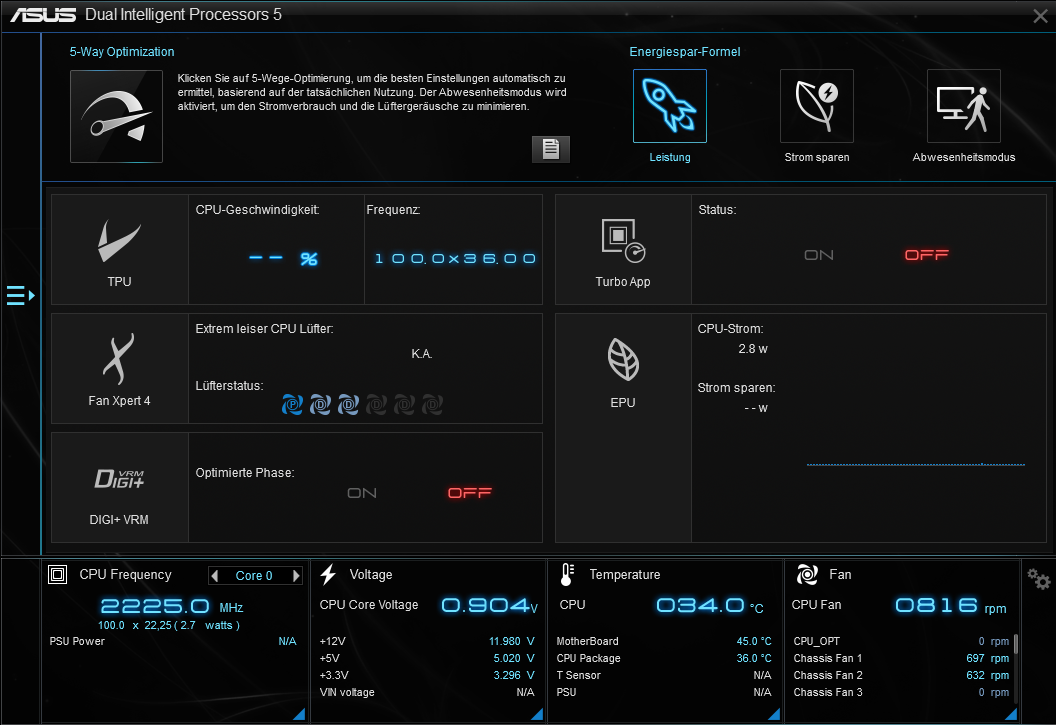1056x725 pixels.
Task: Expand the Voltage panel corner triangle
Action: coord(537,714)
